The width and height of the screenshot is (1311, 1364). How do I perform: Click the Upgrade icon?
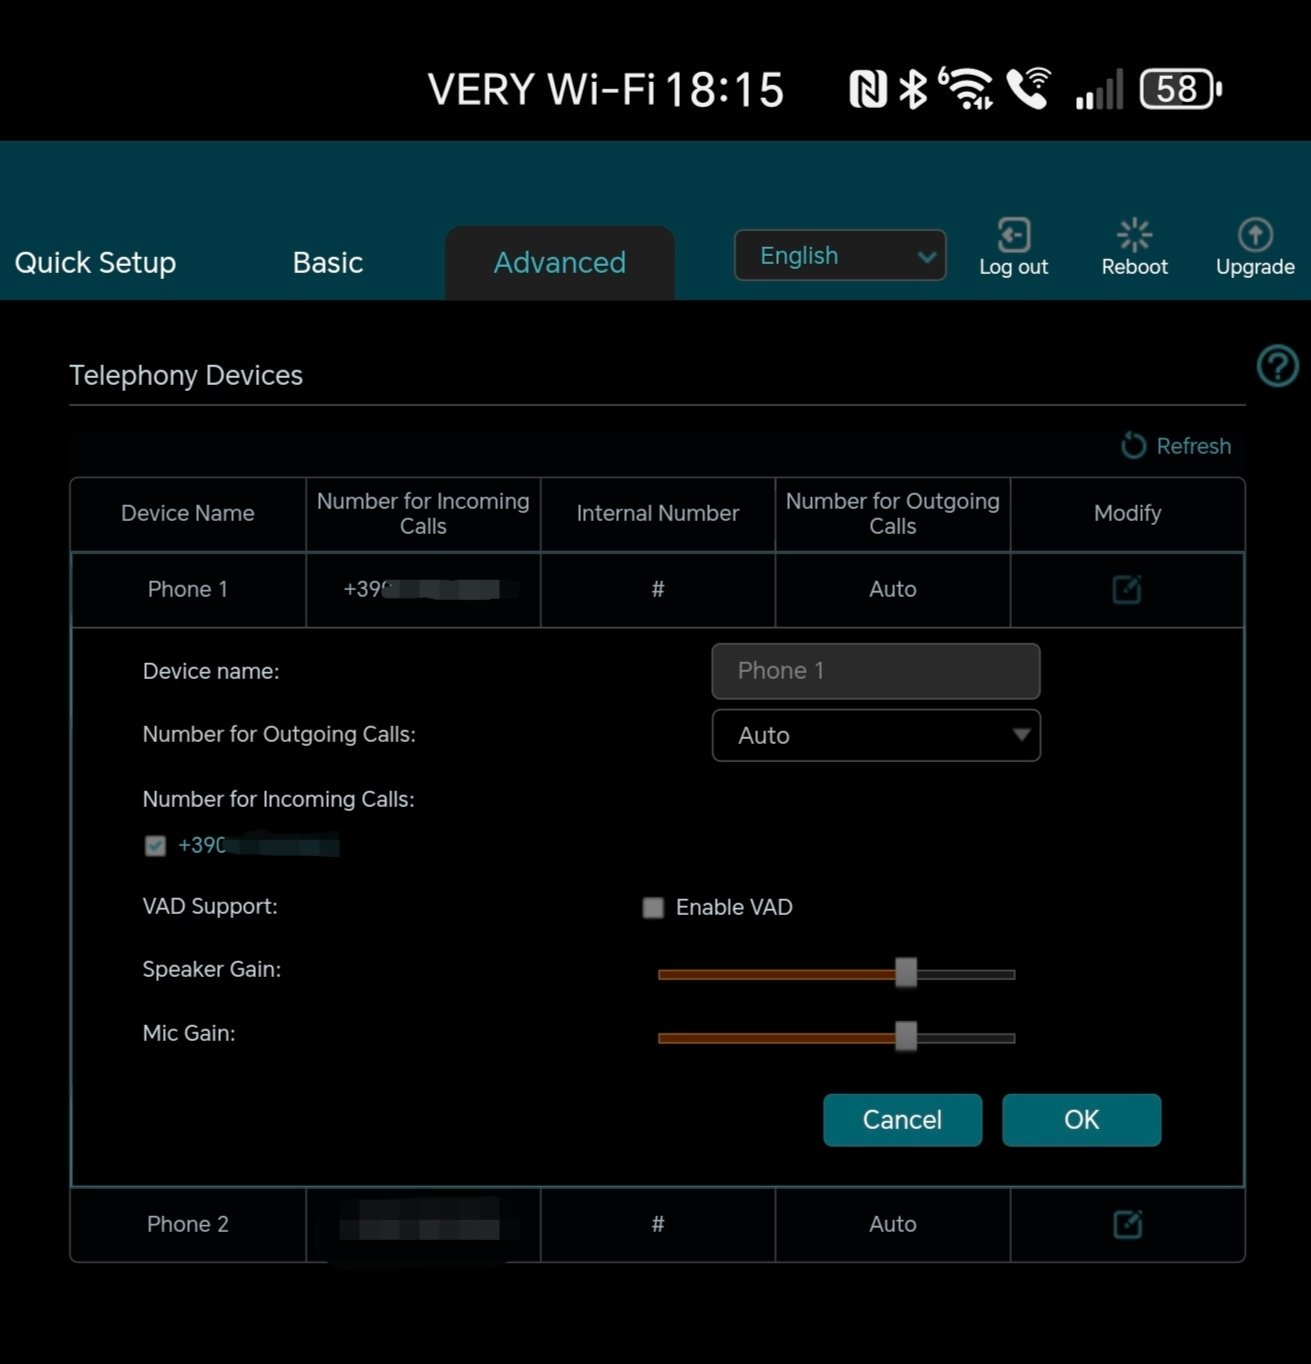click(1254, 236)
